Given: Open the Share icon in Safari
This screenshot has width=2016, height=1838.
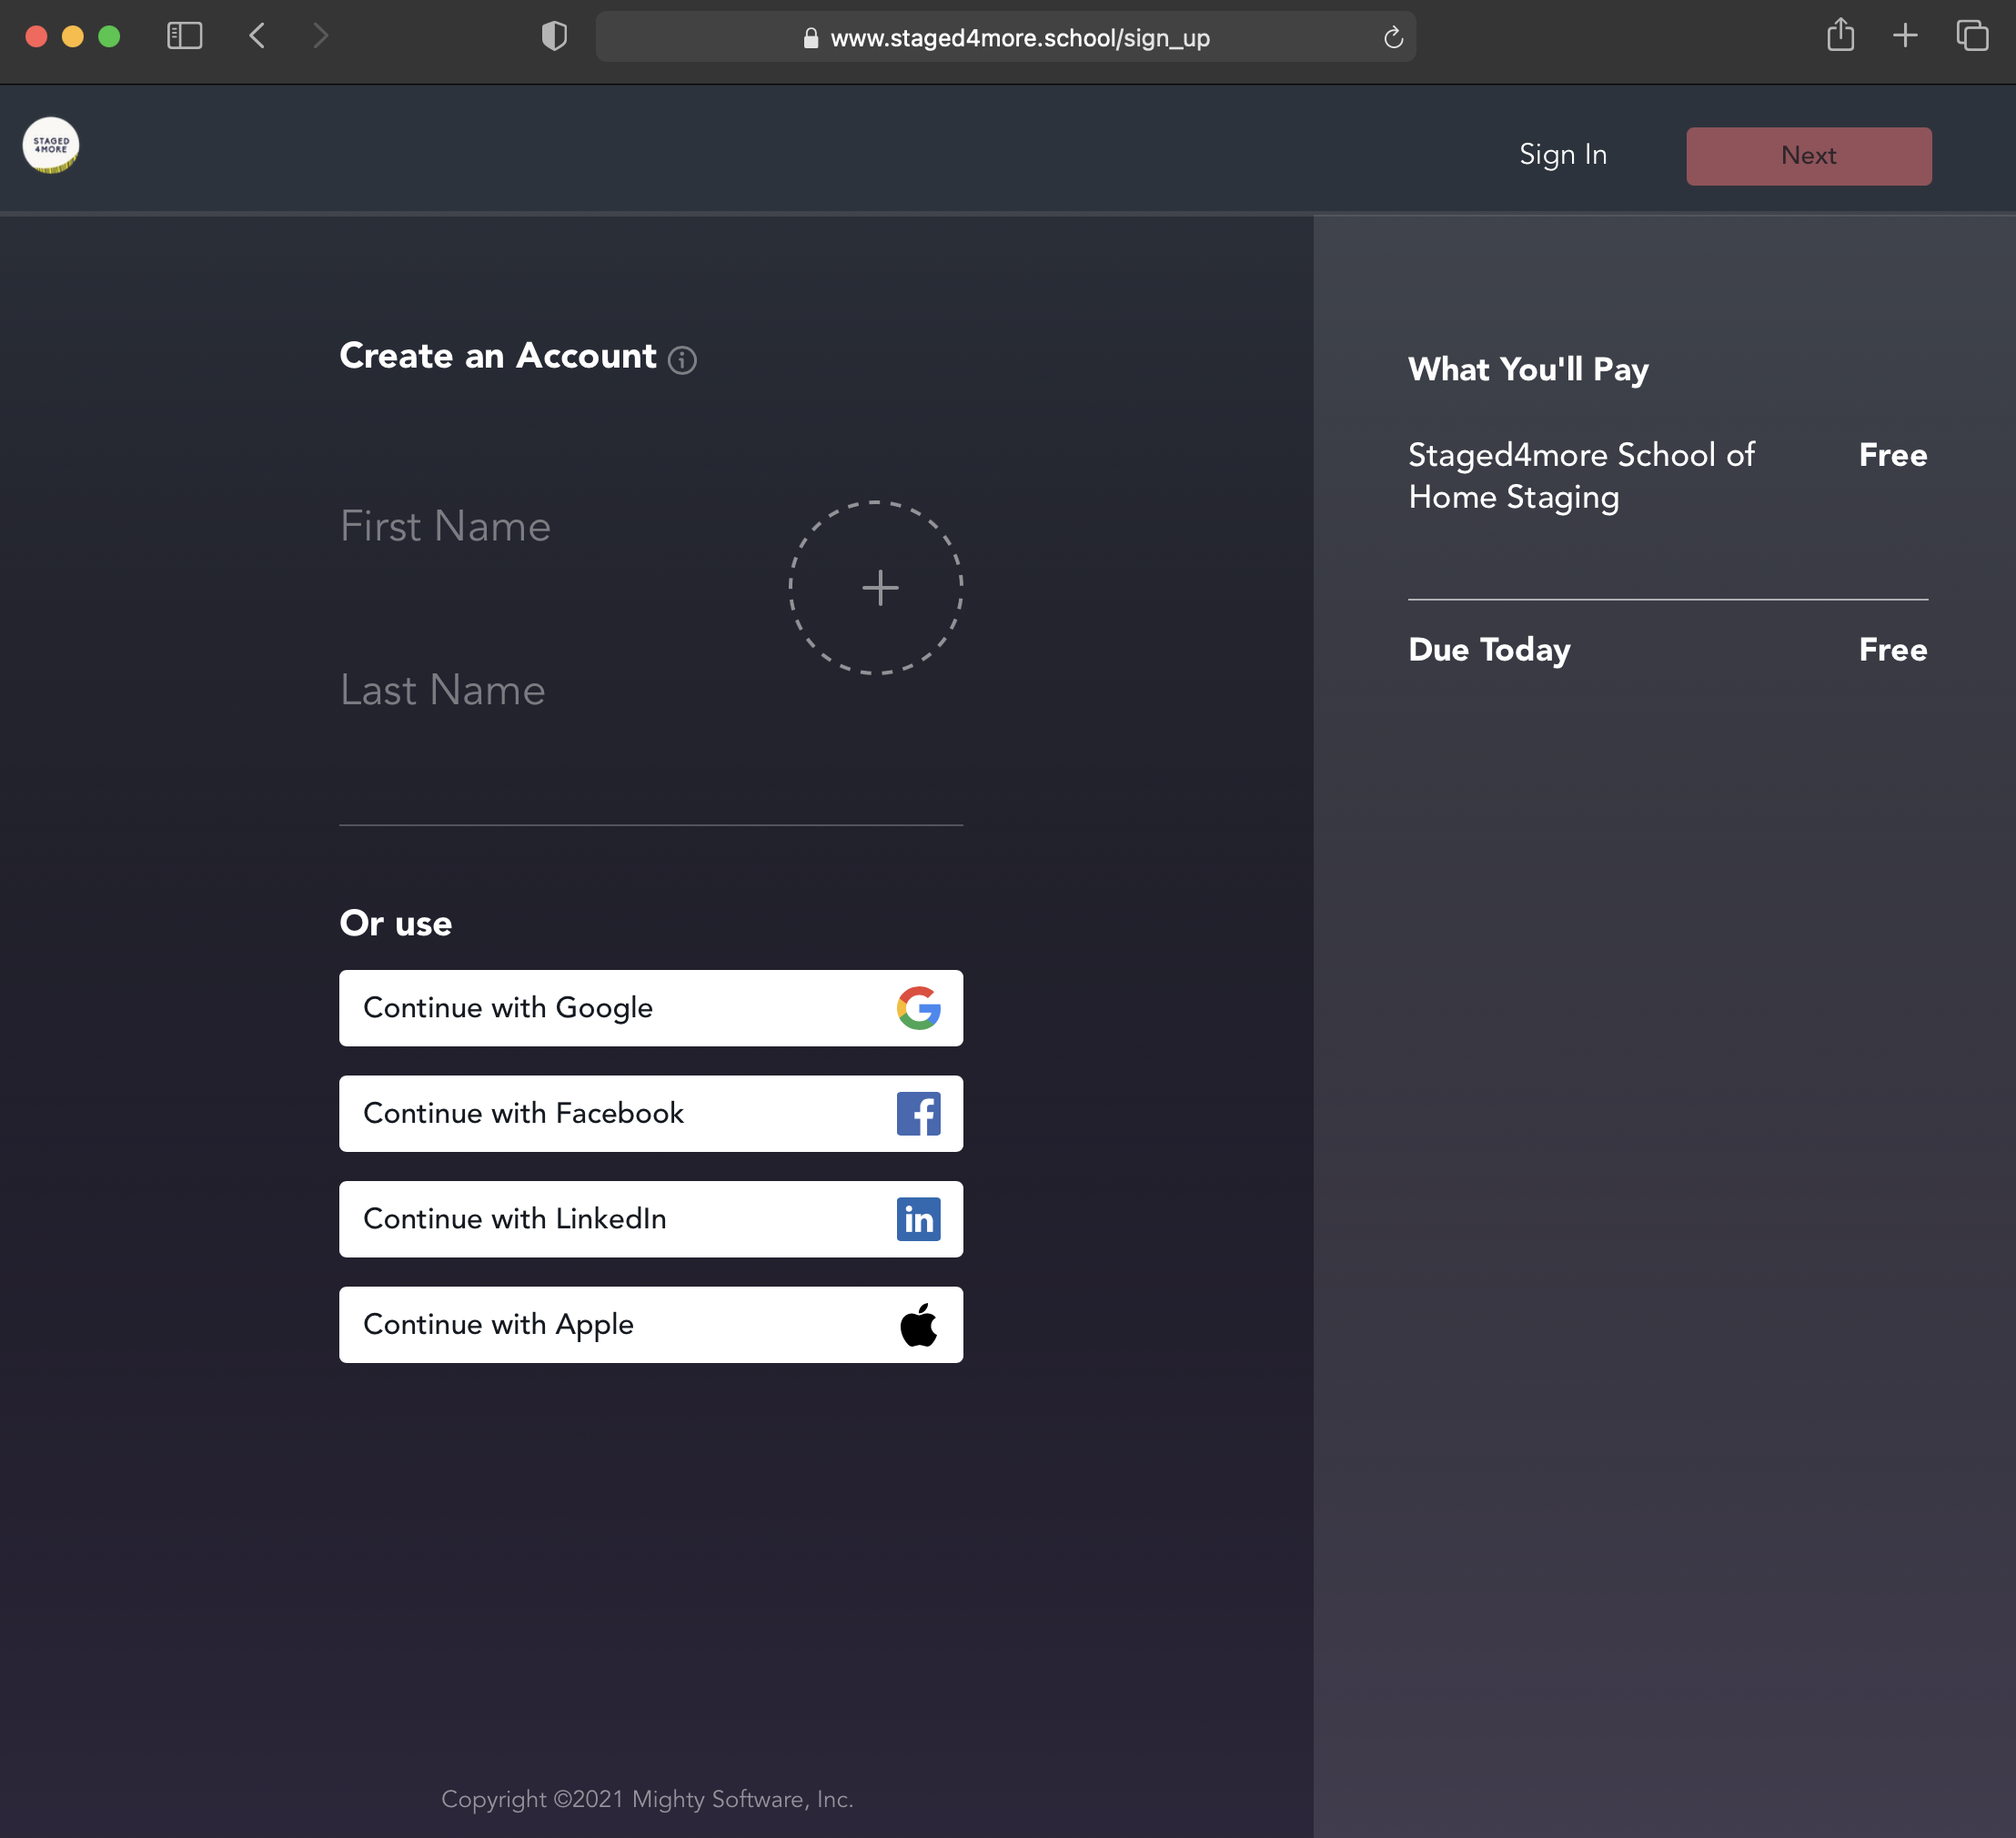Looking at the screenshot, I should (x=1840, y=36).
